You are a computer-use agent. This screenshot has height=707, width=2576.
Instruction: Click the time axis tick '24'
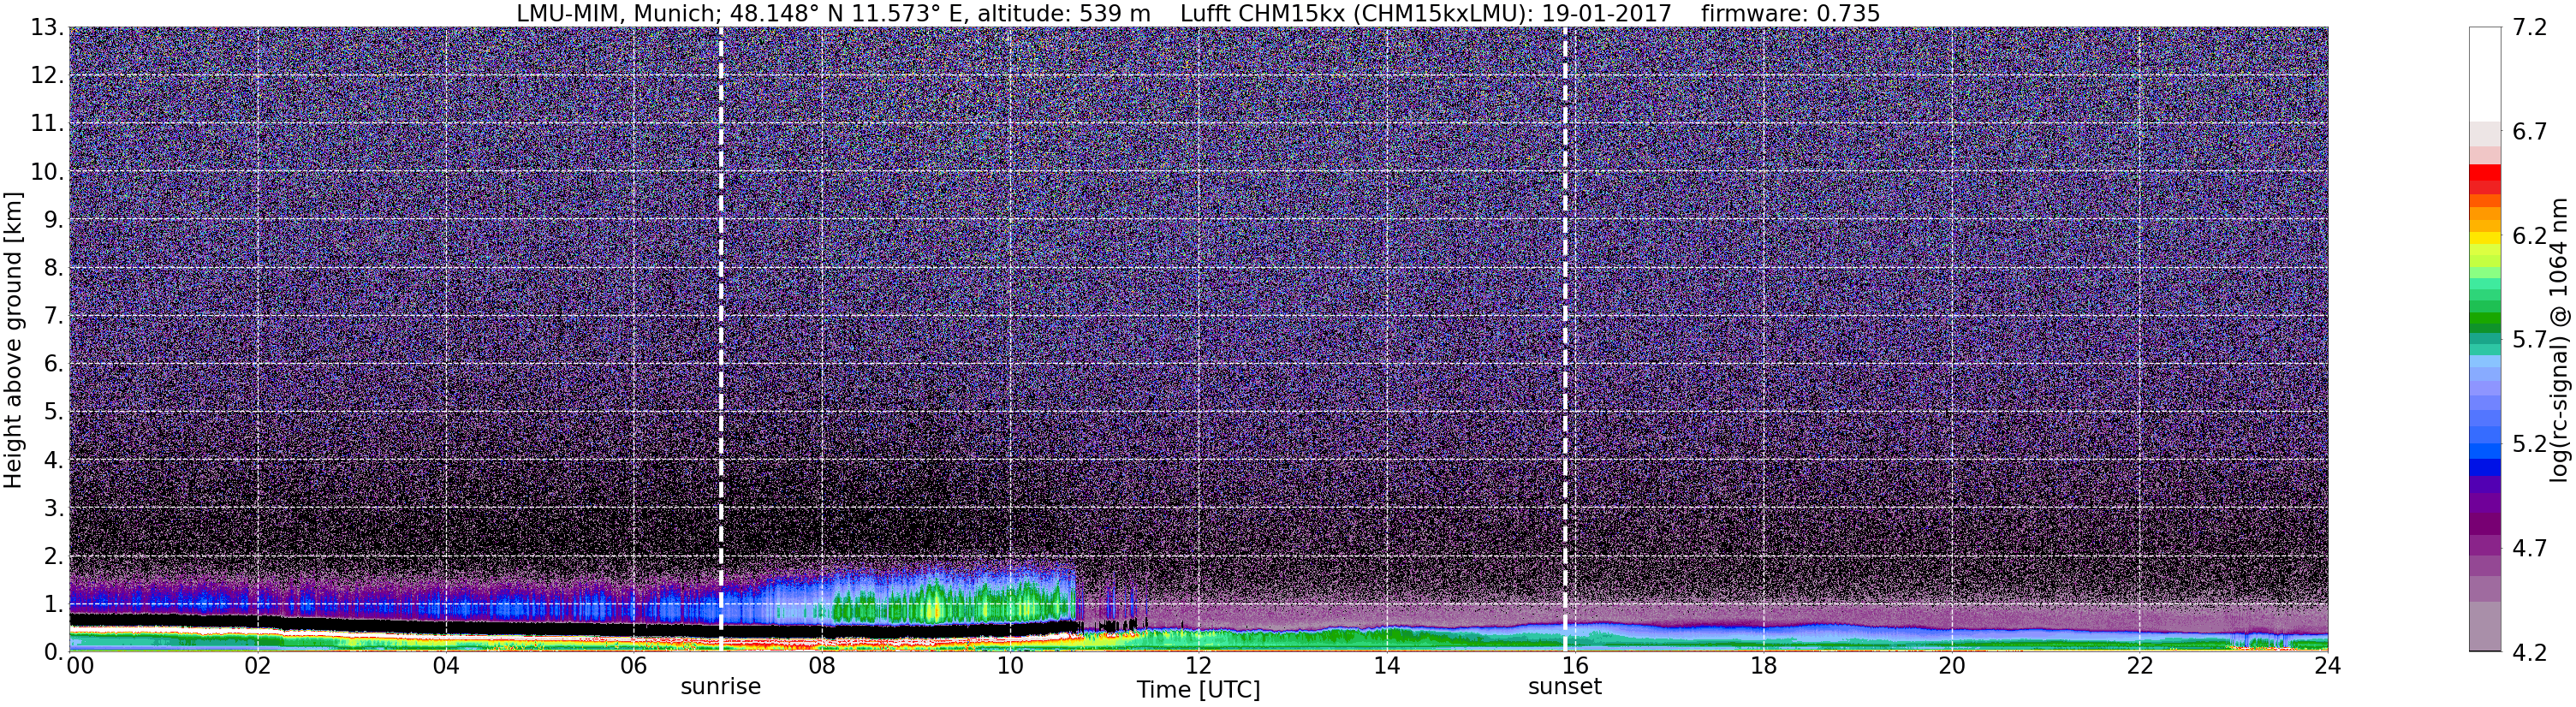tap(2327, 666)
